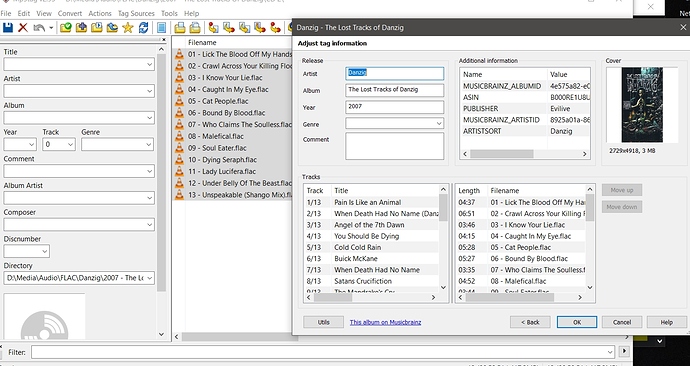Screen dimensions: 690x366
Task: Click the Filename to Filename convert icon
Action: coord(244,28)
